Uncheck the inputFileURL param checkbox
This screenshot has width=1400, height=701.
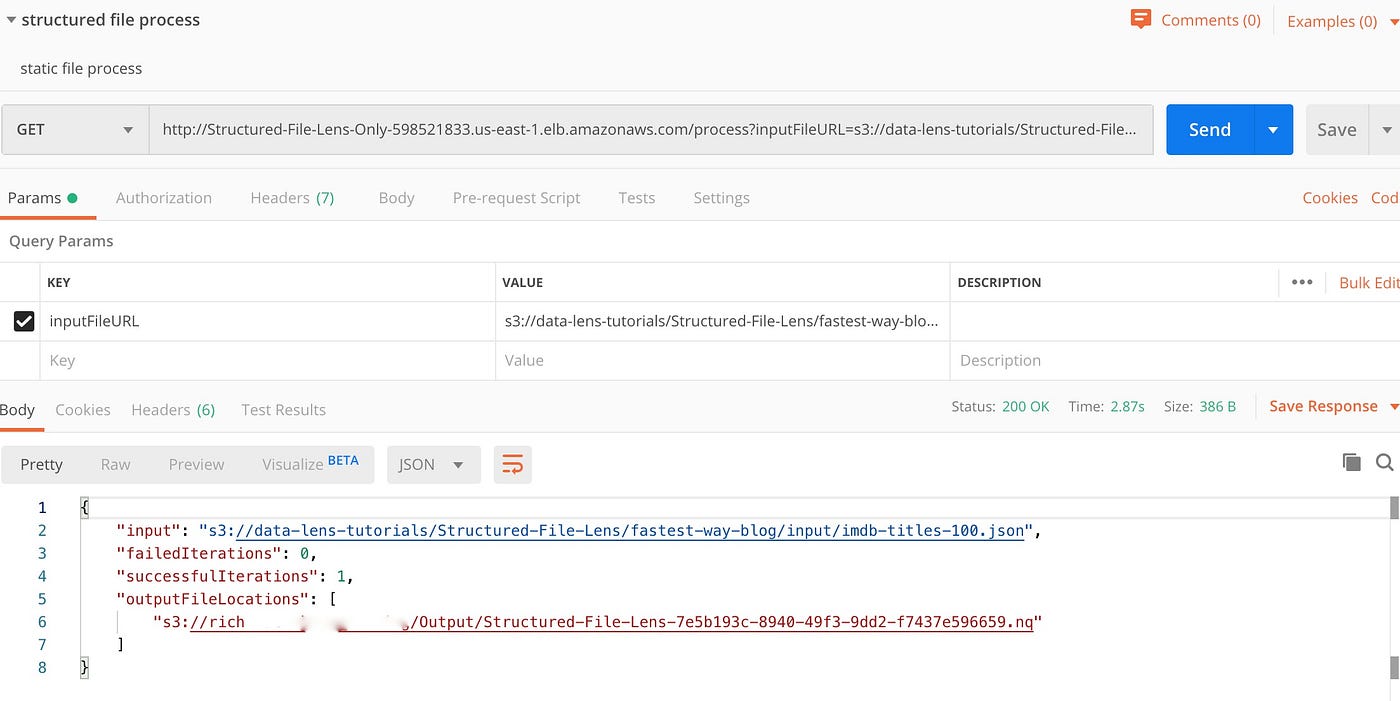(x=24, y=321)
